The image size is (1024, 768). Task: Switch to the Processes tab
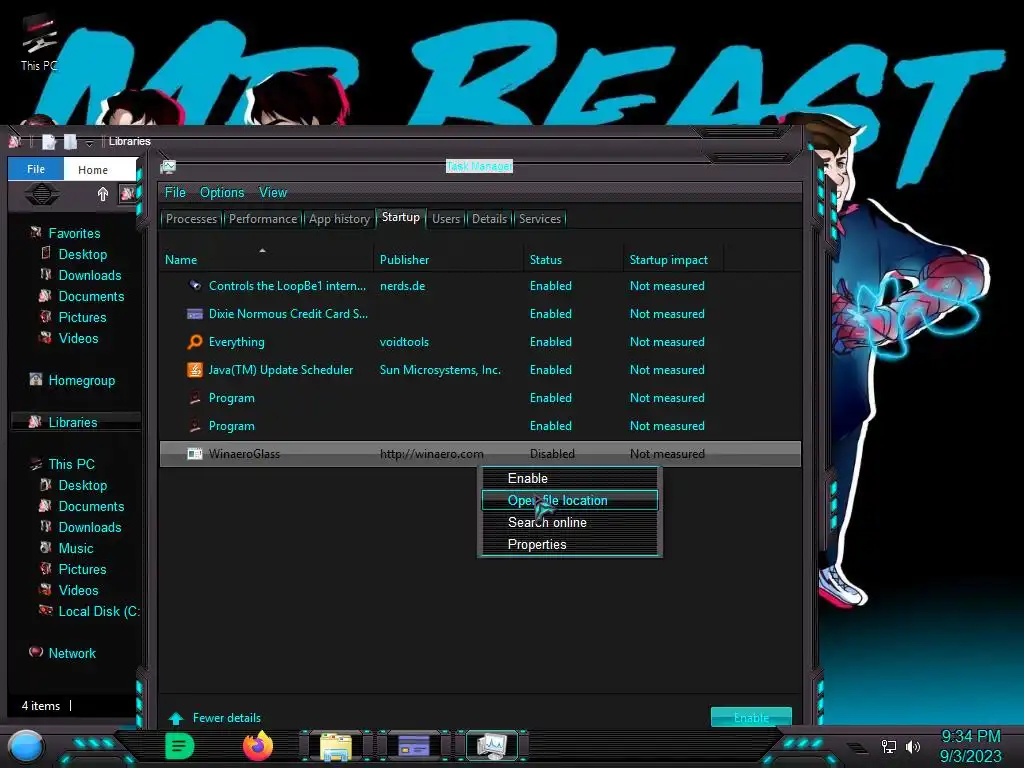coord(191,219)
